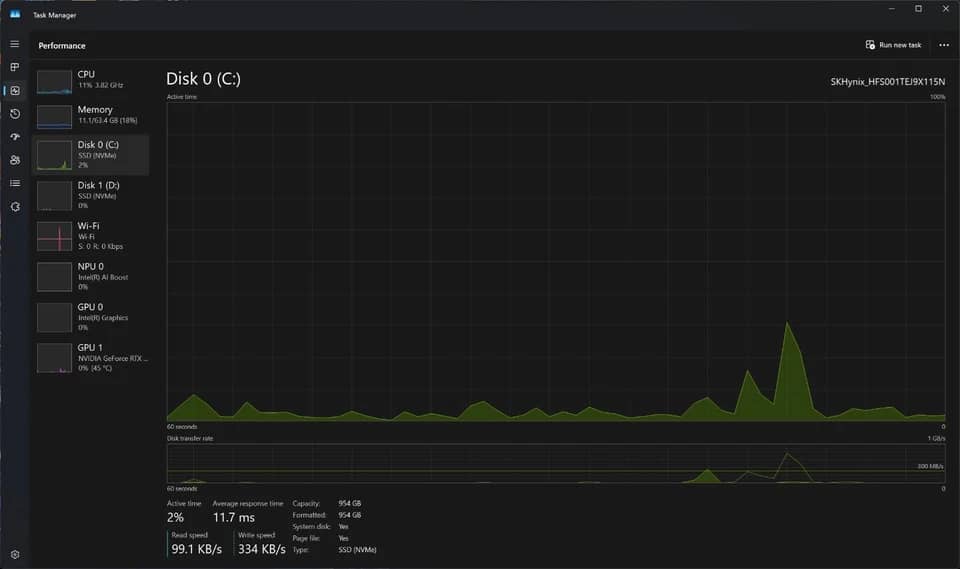Open the App history page icon
Screen dimensions: 960x569
click(15, 114)
